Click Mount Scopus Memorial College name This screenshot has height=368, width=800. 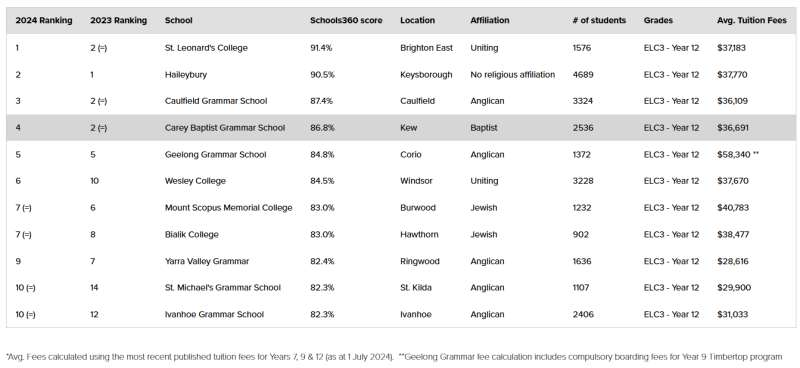[229, 208]
